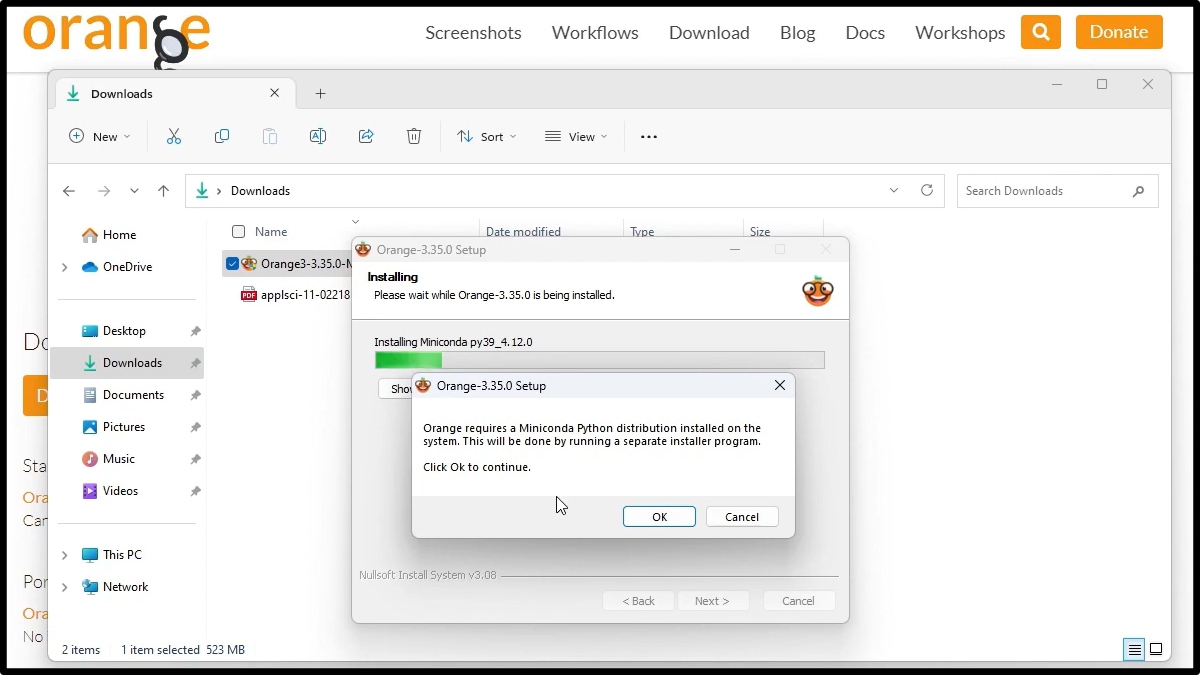Click the installer progress bar

pos(599,360)
